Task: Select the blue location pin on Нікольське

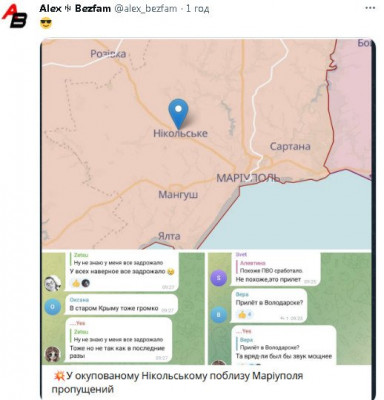Action: coord(178,114)
